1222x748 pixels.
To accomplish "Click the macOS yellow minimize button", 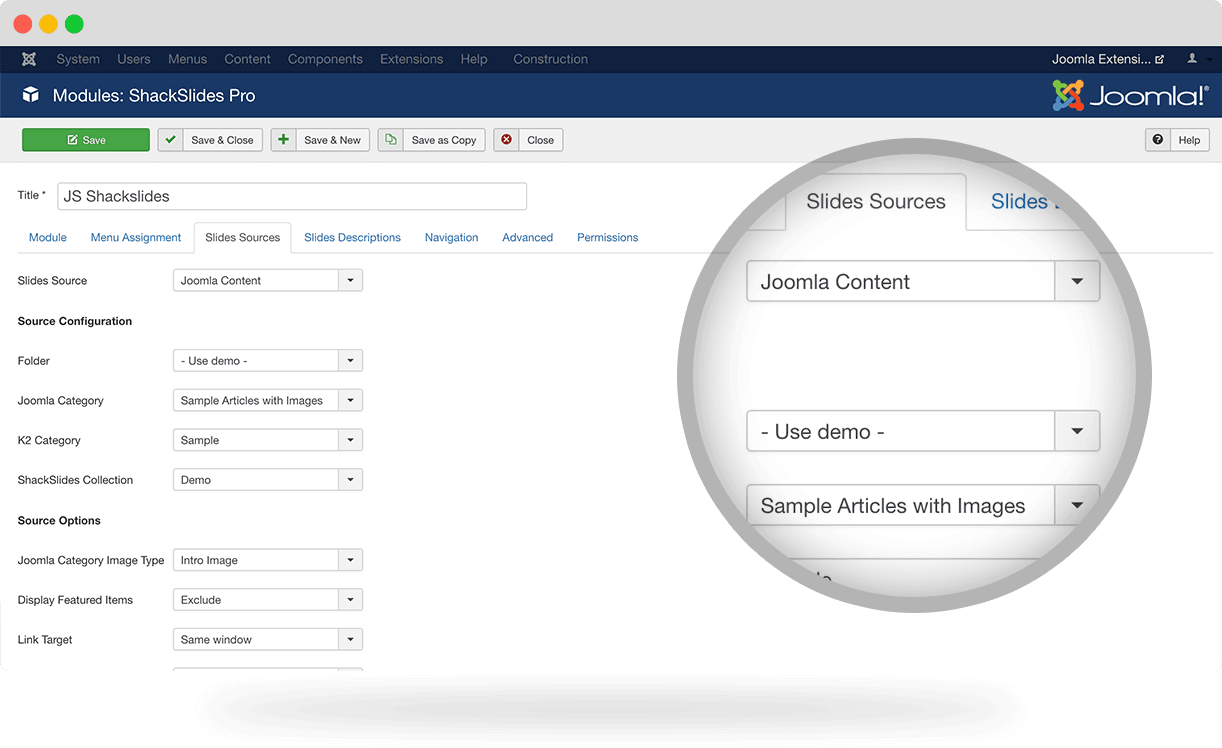I will click(48, 24).
